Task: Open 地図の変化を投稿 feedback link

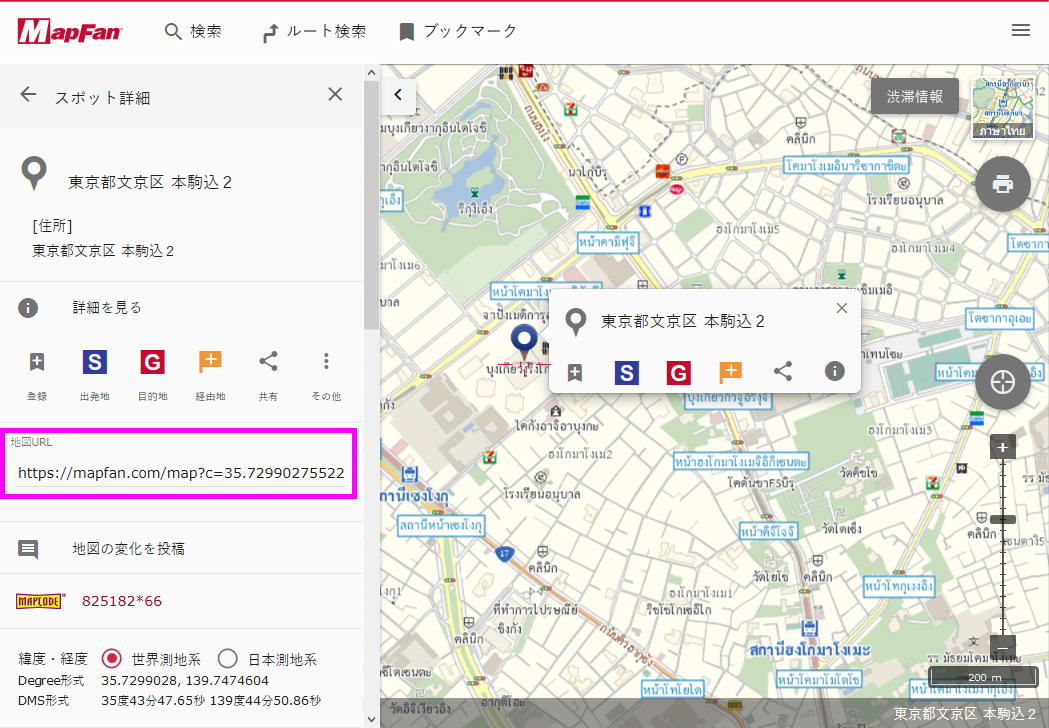Action: (x=128, y=549)
